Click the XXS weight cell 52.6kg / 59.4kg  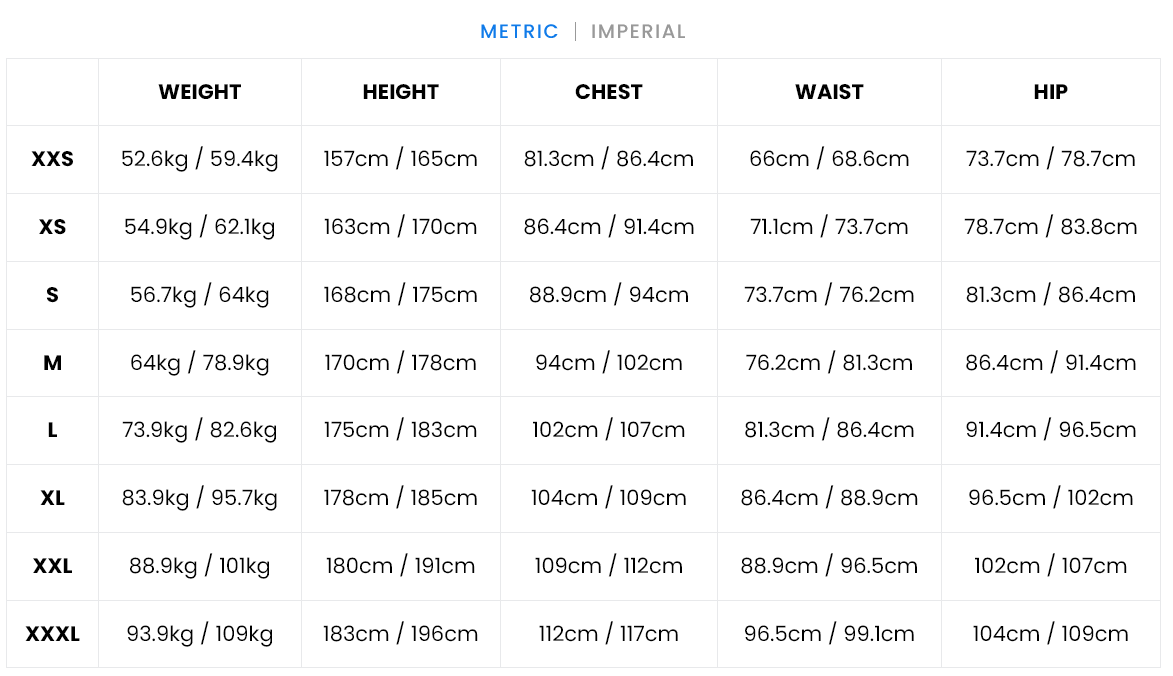click(200, 159)
